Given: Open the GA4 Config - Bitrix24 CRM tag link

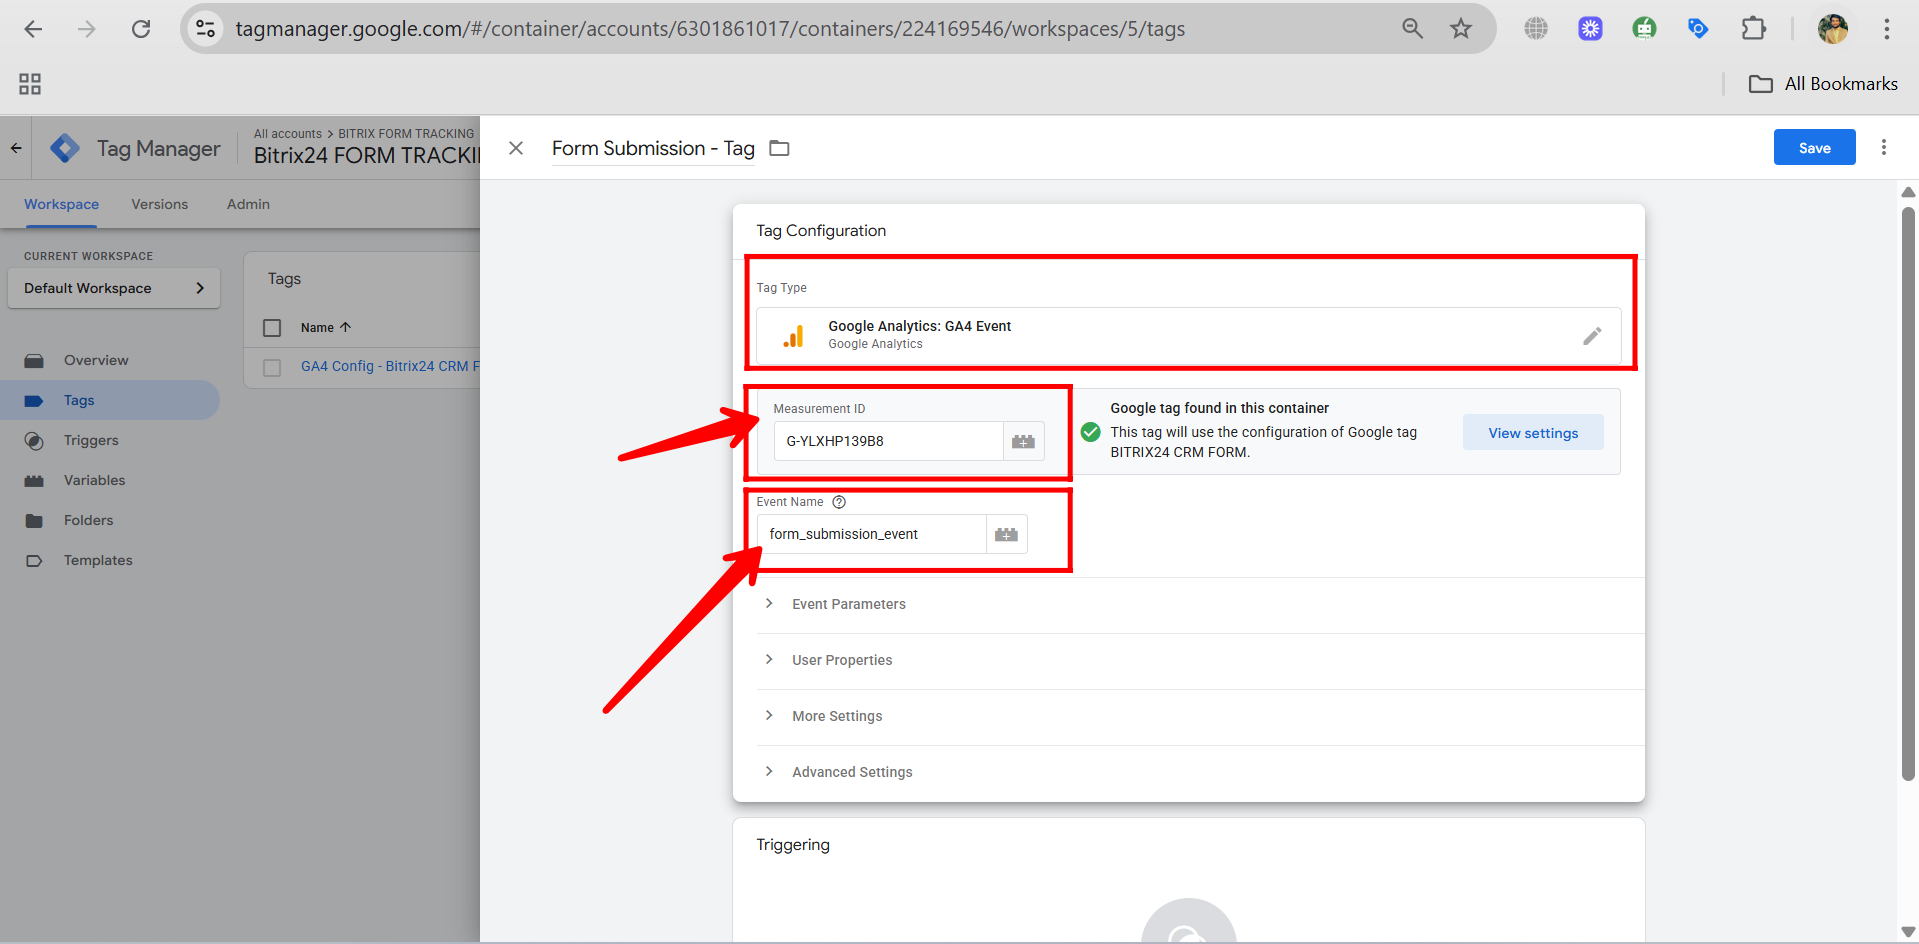Looking at the screenshot, I should click(390, 366).
